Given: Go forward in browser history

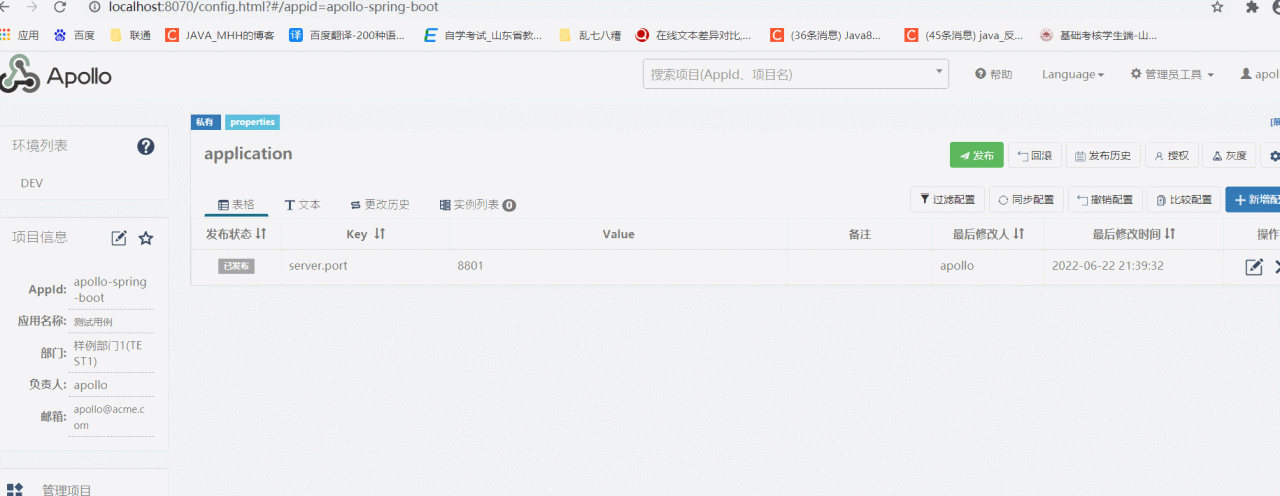Looking at the screenshot, I should (x=31, y=7).
